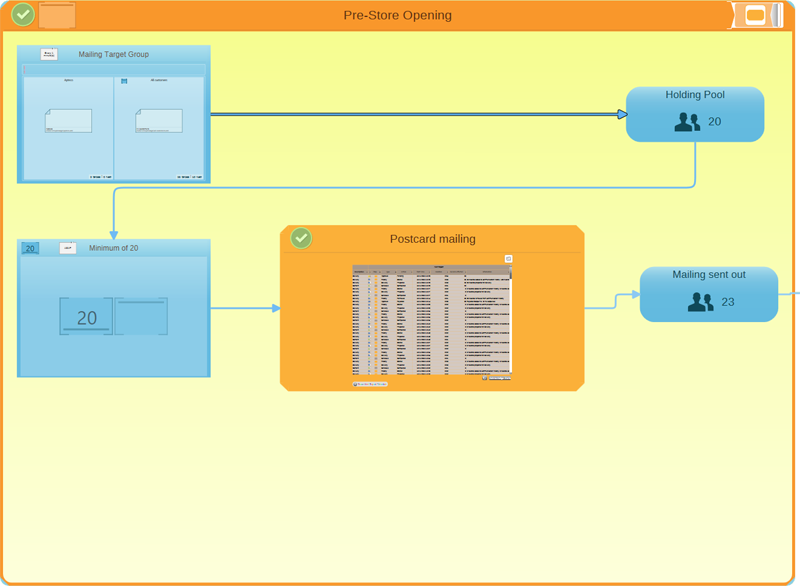Click the bottom-left pill button under the Postcard mailing table

click(x=370, y=384)
